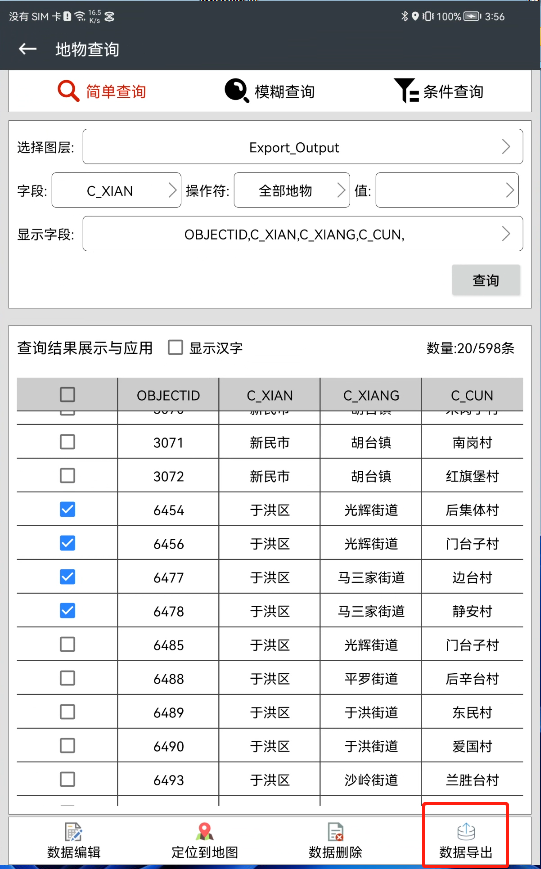Check the row with OBJECTID 3071
541x869 pixels.
(67, 442)
